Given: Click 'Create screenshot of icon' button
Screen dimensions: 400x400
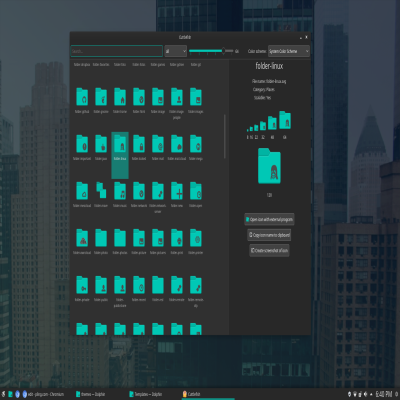Looking at the screenshot, I should coord(269,250).
